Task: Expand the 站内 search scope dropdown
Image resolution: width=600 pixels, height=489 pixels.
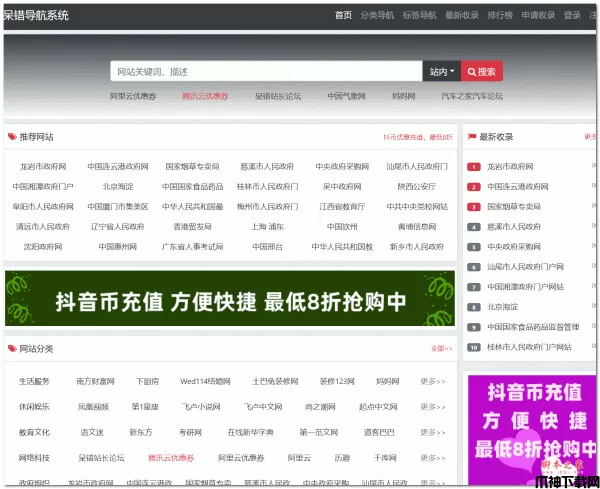Action: coord(442,71)
